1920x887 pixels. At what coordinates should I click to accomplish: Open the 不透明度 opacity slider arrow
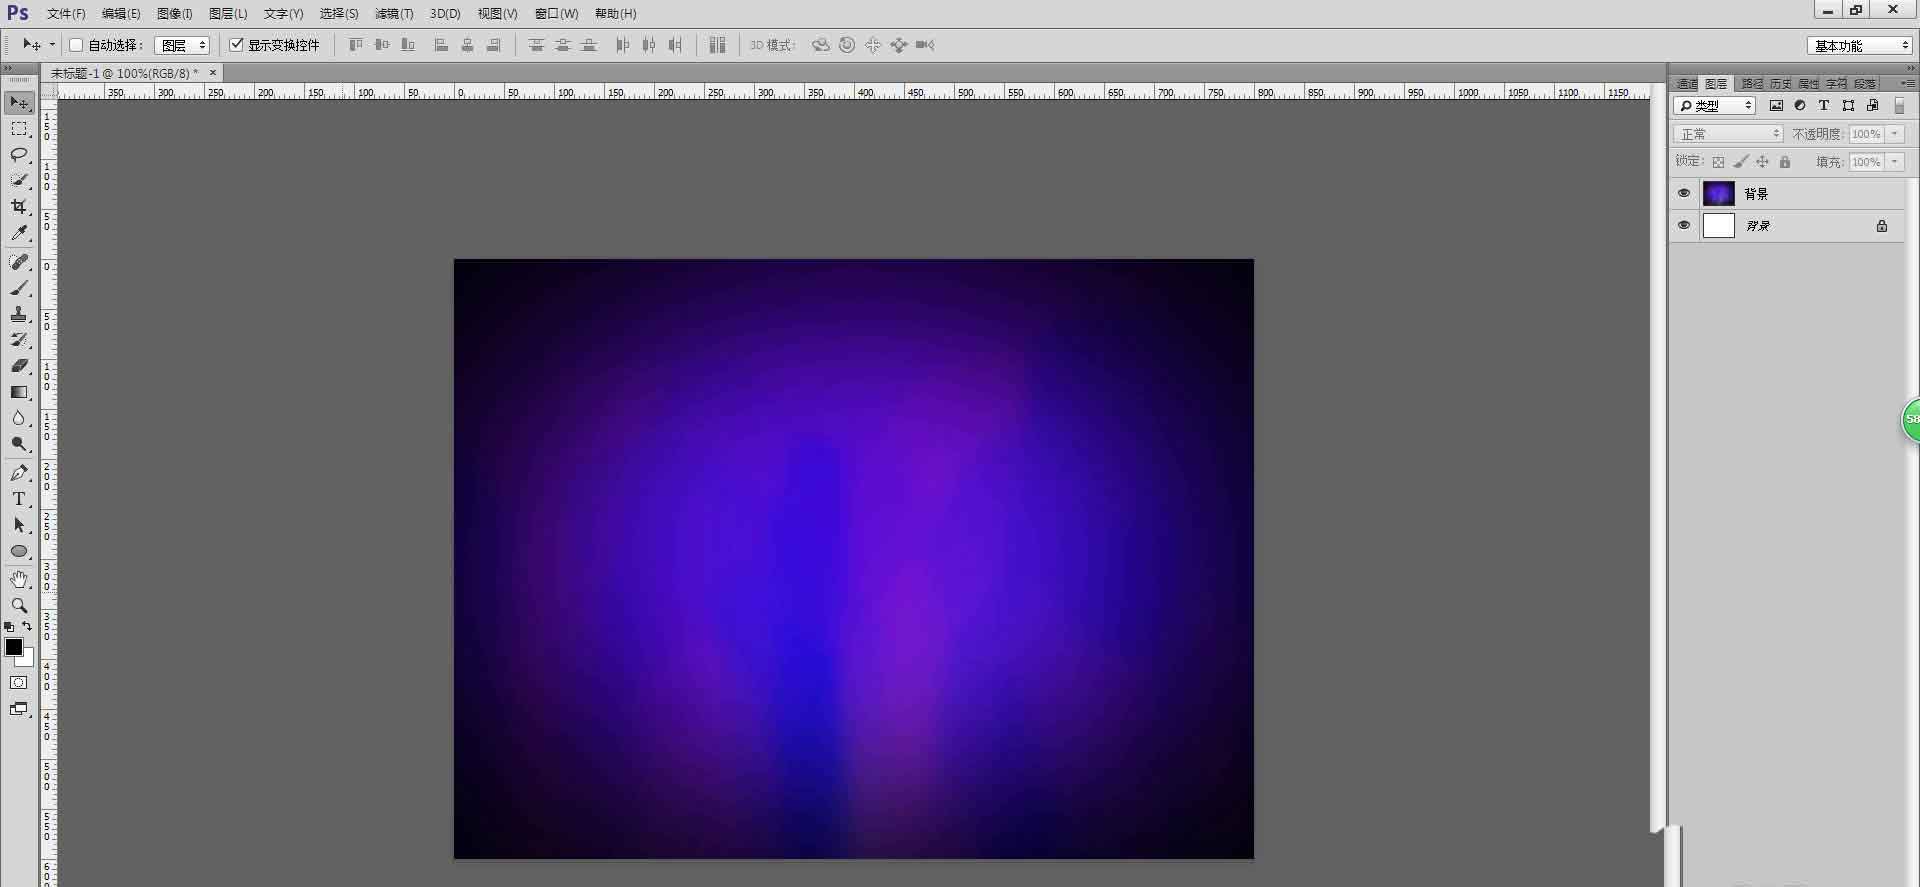[1894, 134]
